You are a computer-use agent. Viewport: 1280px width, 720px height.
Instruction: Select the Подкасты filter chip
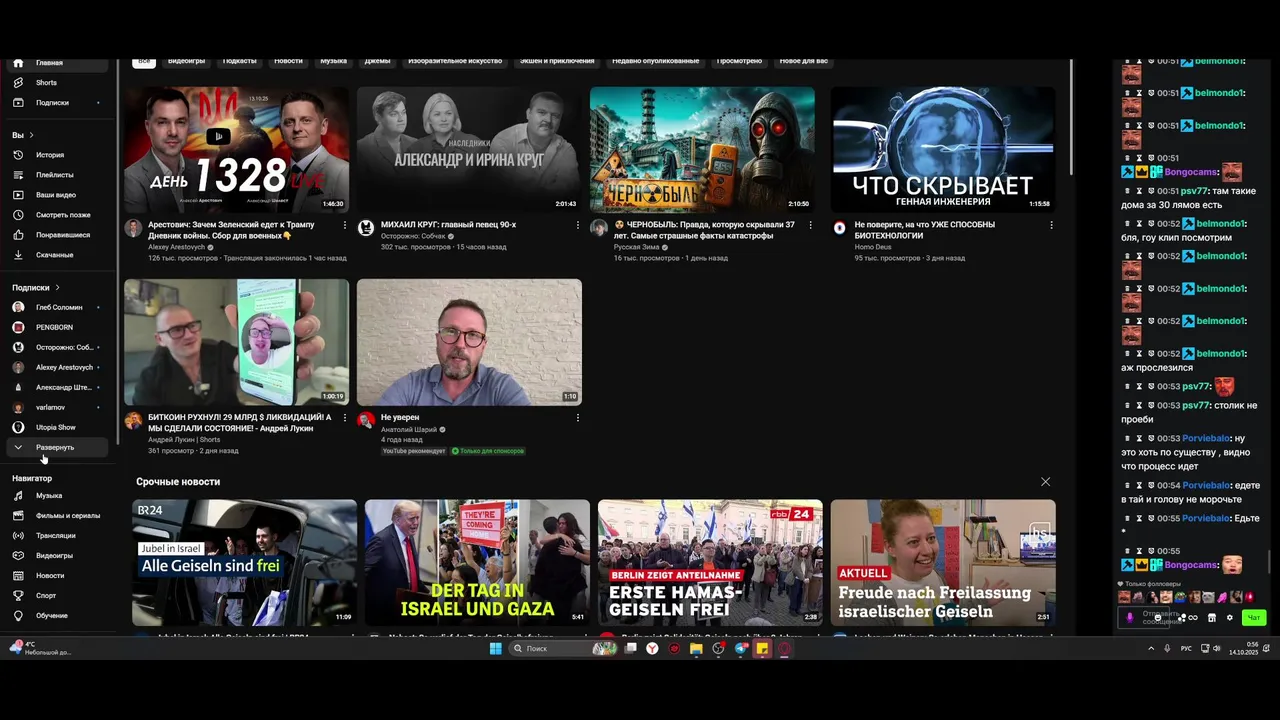(240, 61)
